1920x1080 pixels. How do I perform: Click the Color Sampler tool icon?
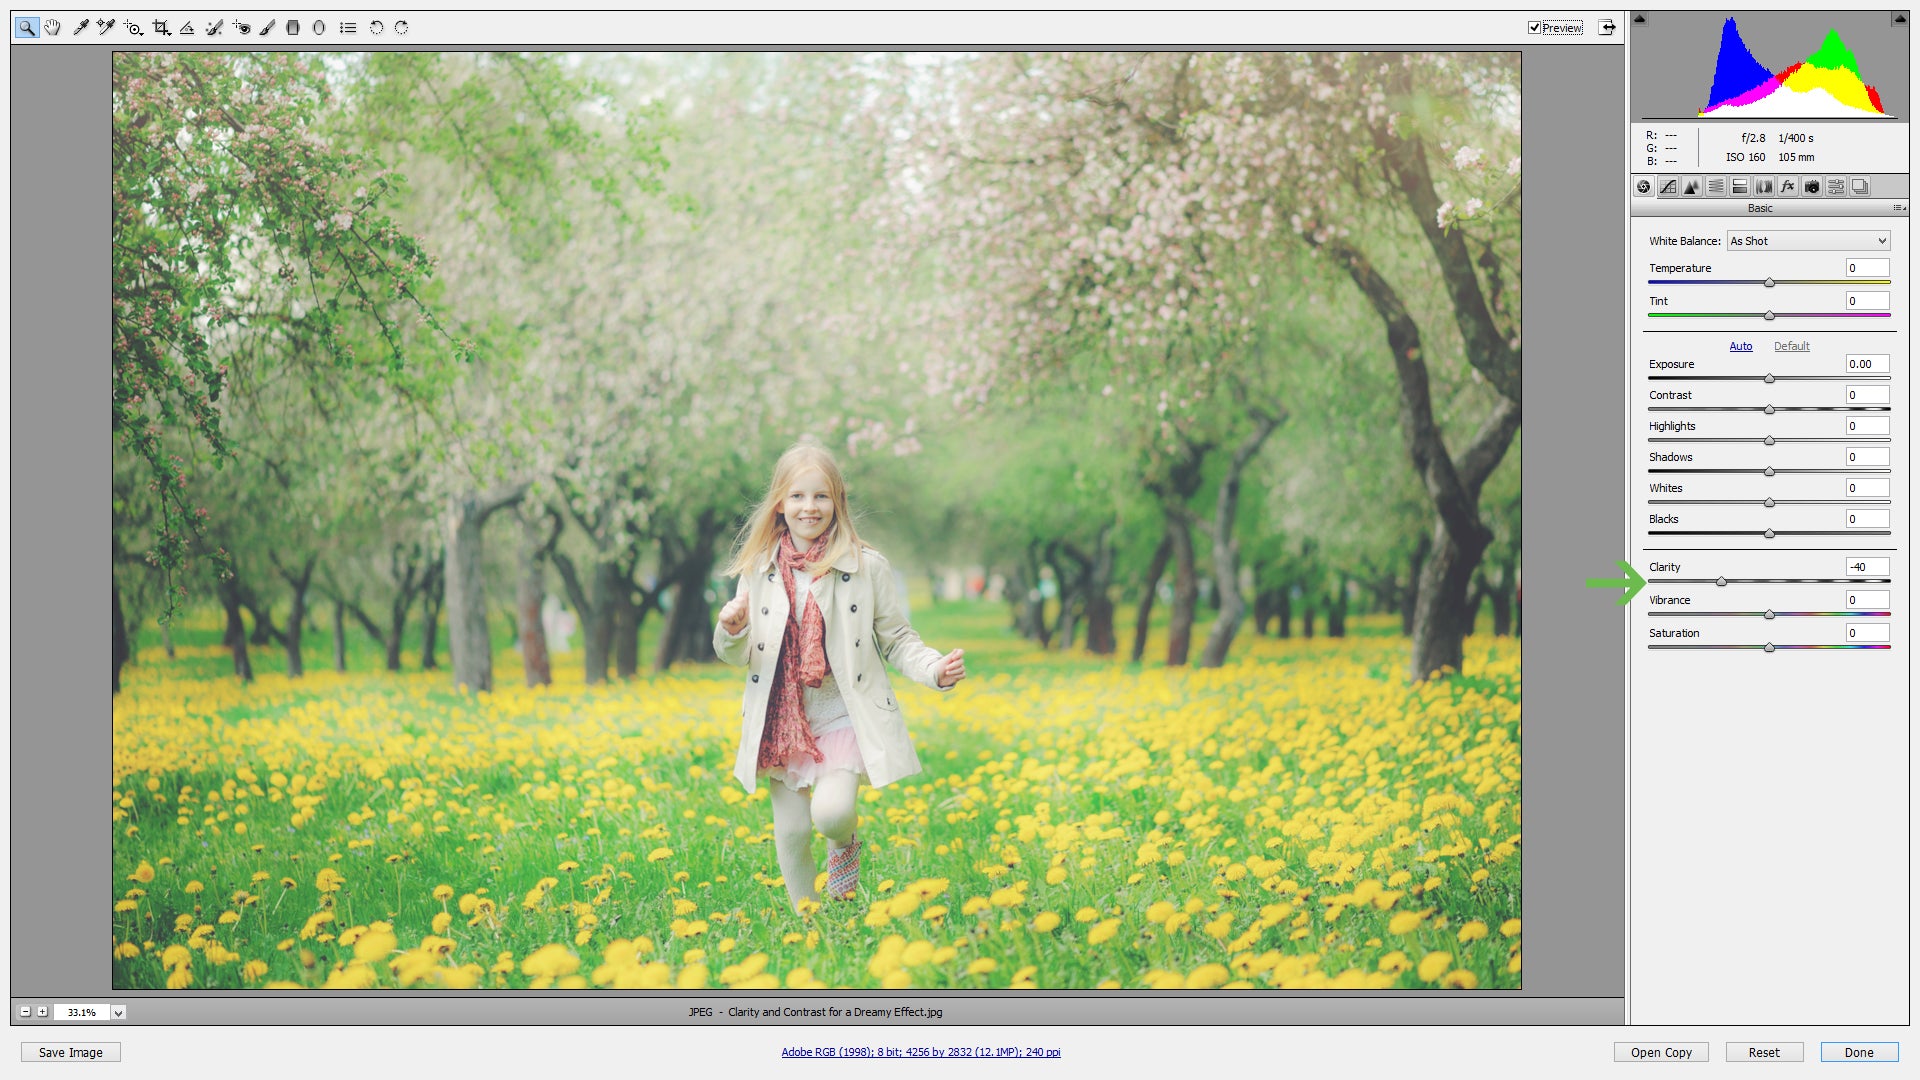(105, 28)
